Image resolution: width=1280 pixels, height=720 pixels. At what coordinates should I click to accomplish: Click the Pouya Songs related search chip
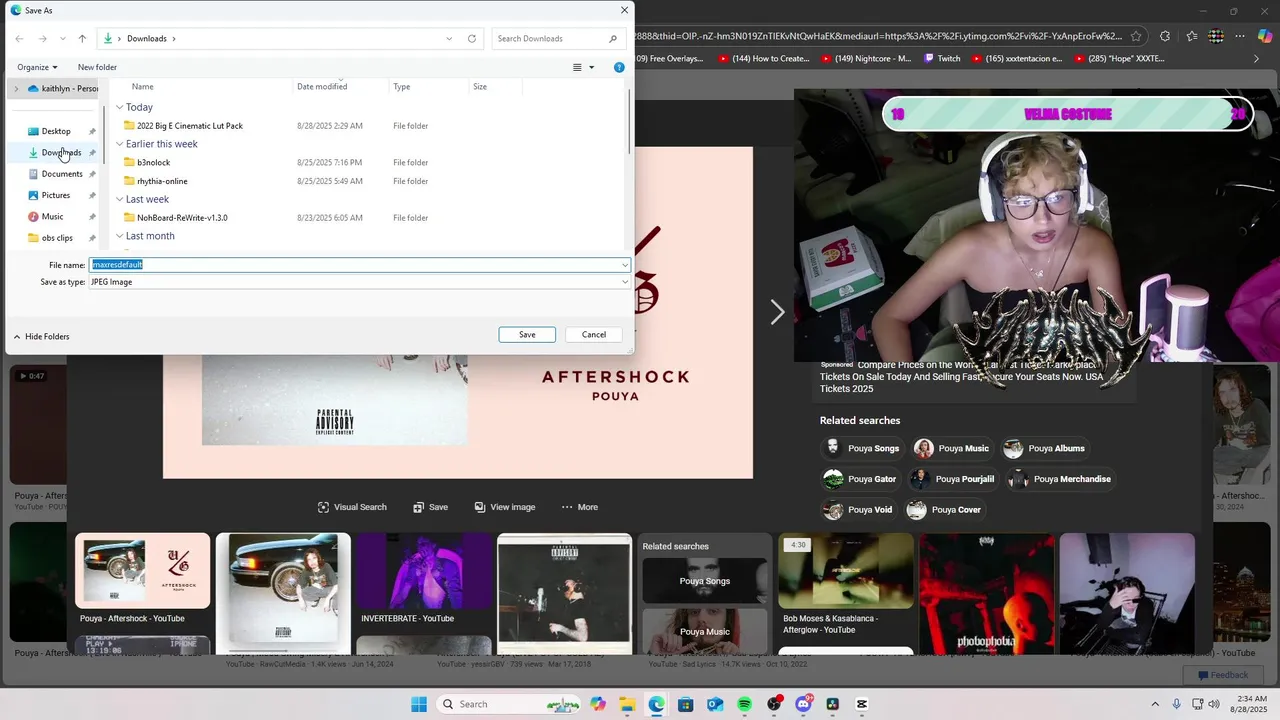[862, 448]
